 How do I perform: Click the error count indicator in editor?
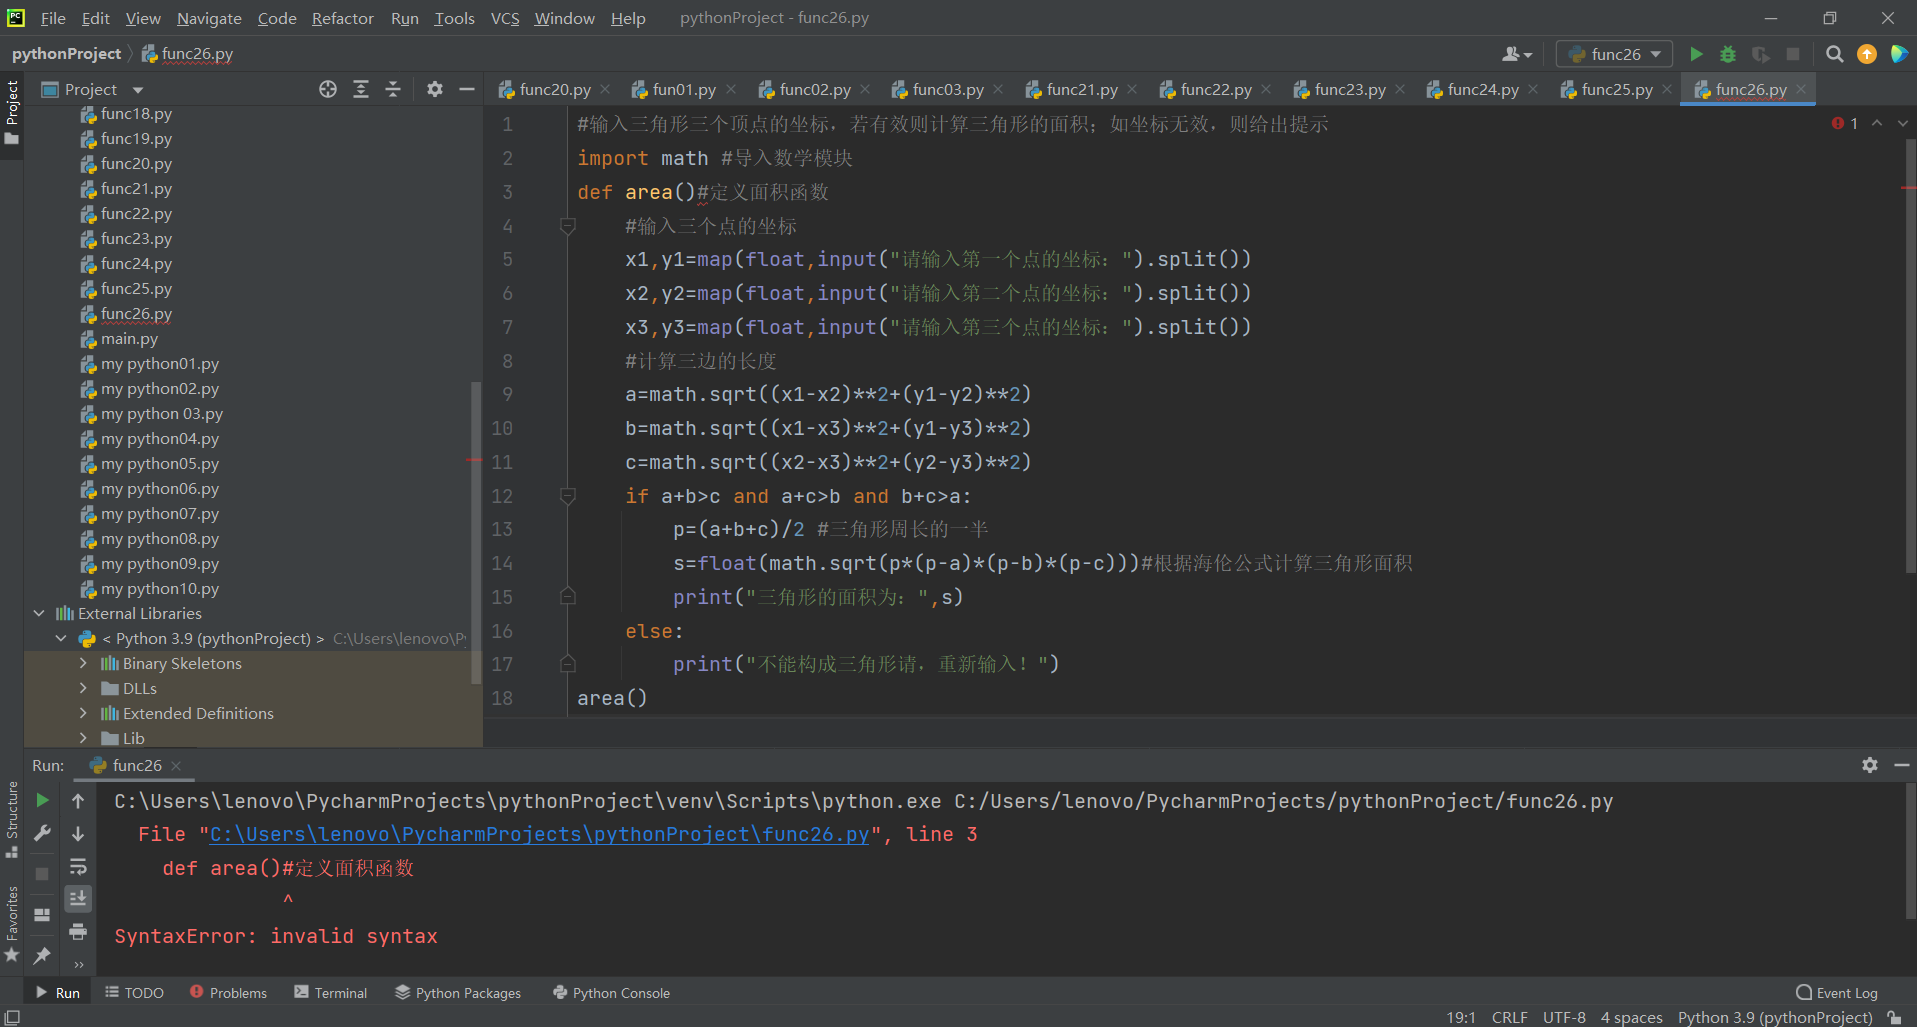1845,123
